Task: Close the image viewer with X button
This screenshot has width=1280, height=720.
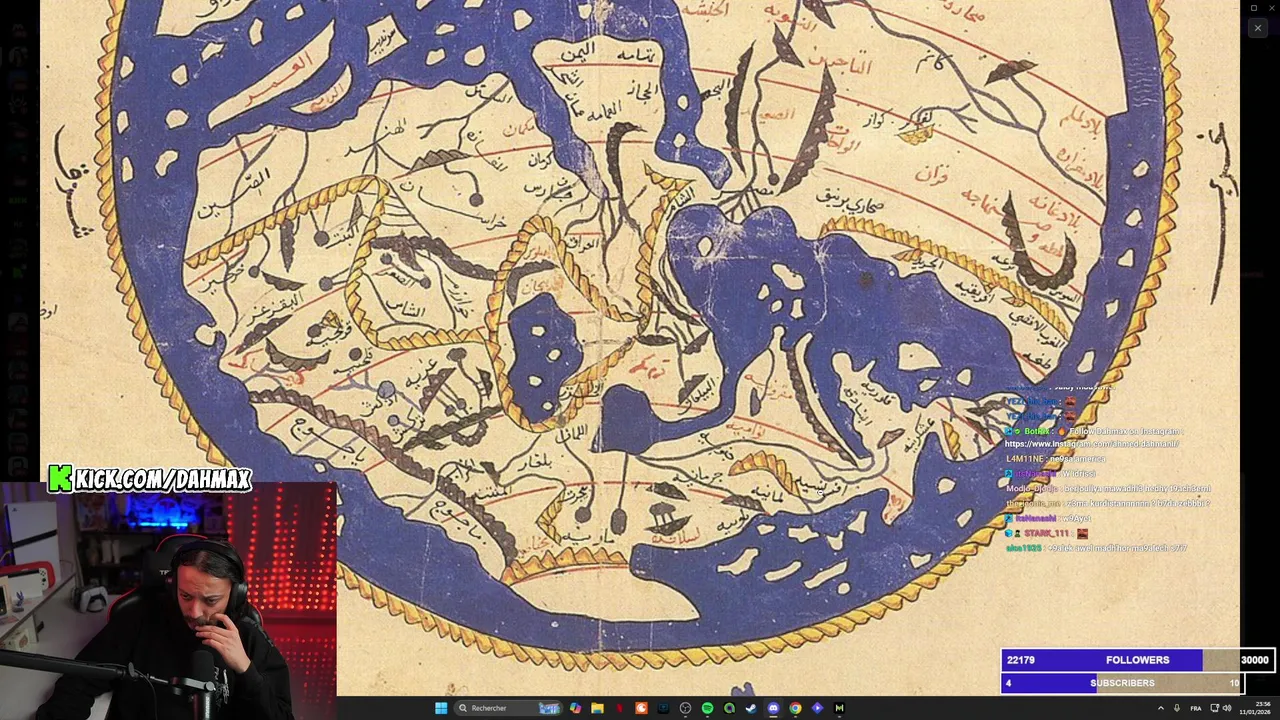Action: [x=1258, y=28]
